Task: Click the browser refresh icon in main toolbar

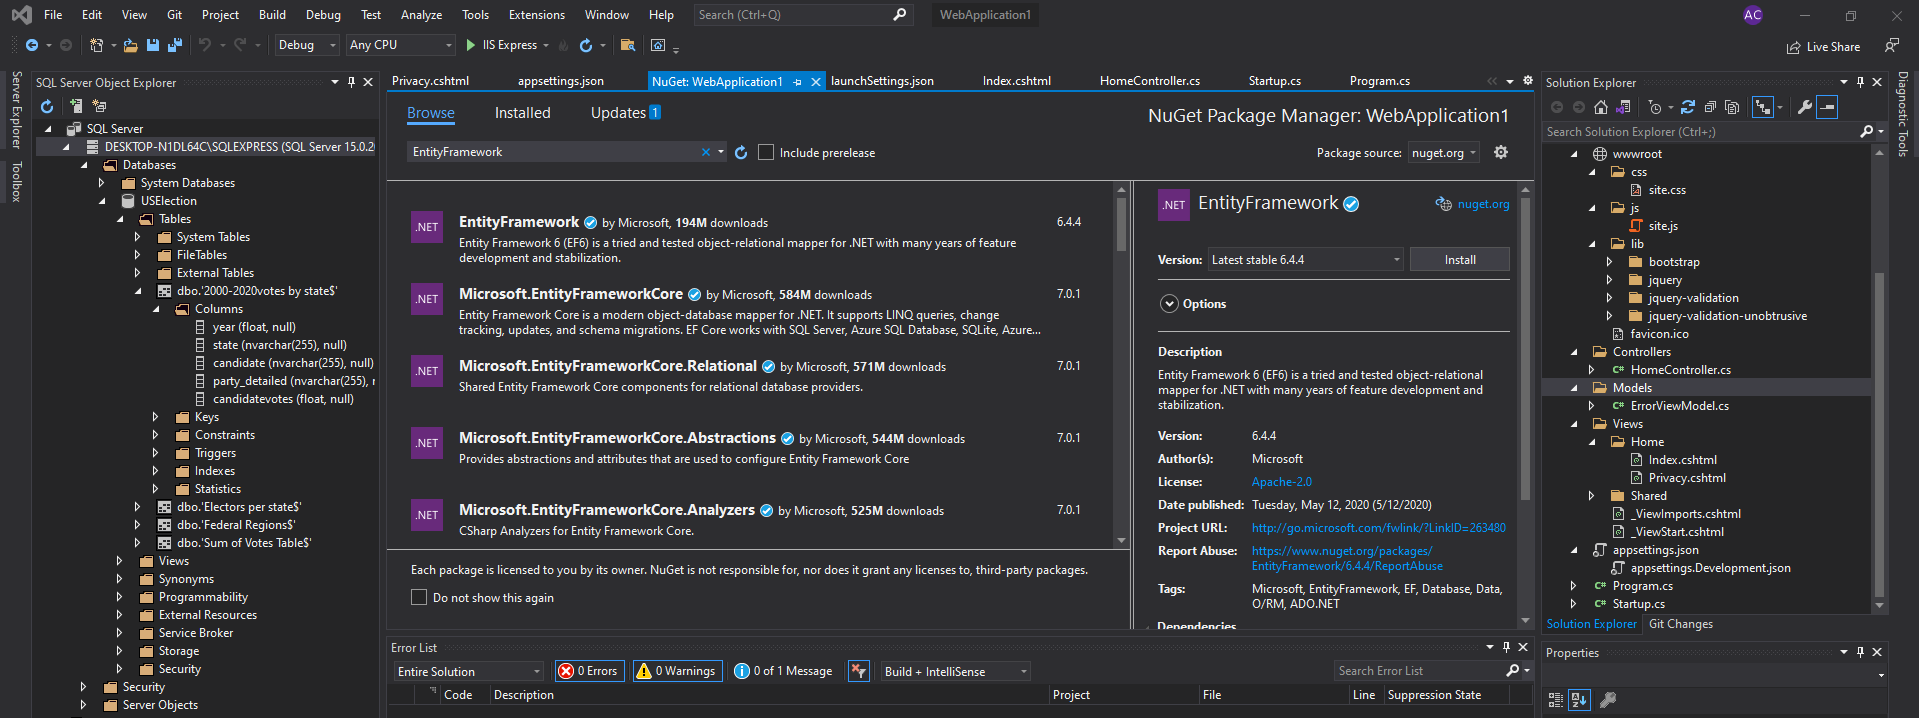Action: (586, 45)
